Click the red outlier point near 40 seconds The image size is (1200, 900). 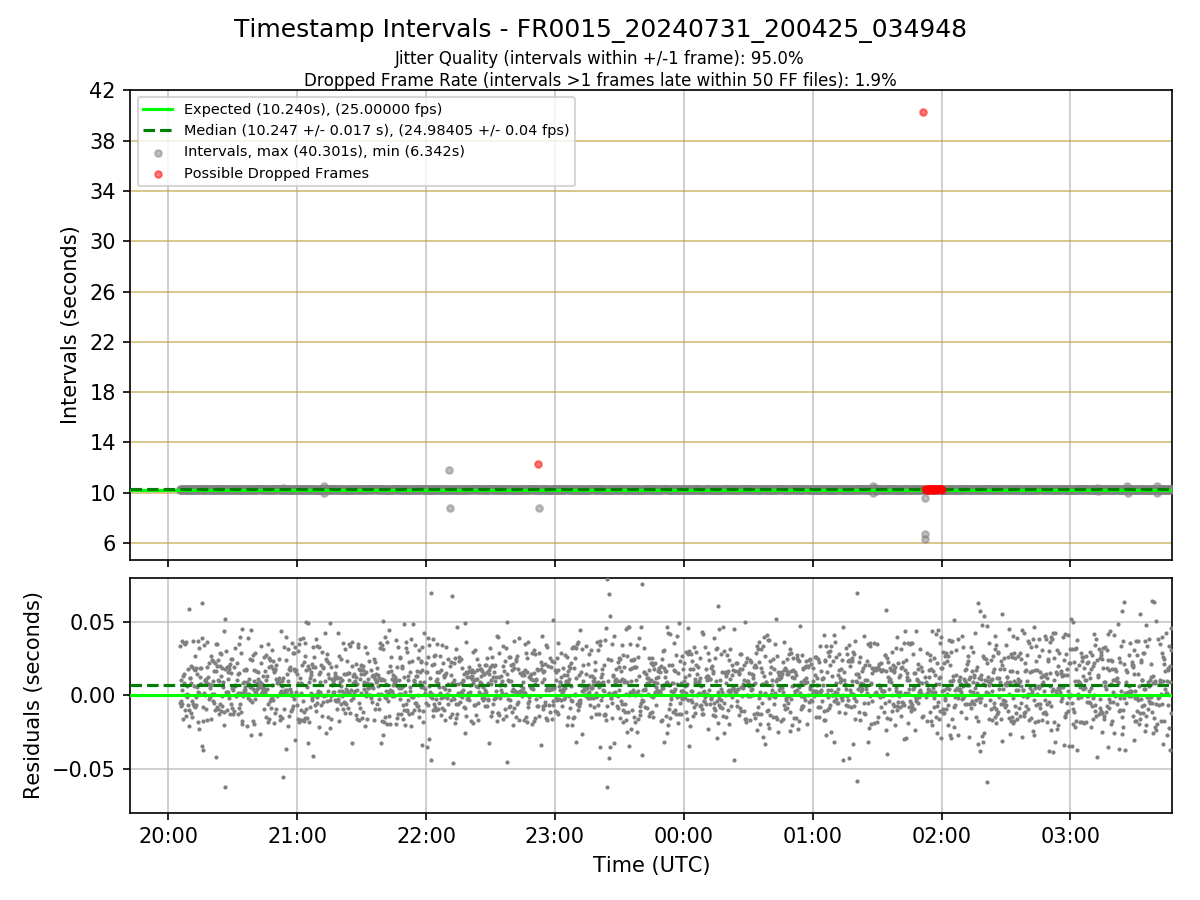pyautogui.click(x=923, y=112)
